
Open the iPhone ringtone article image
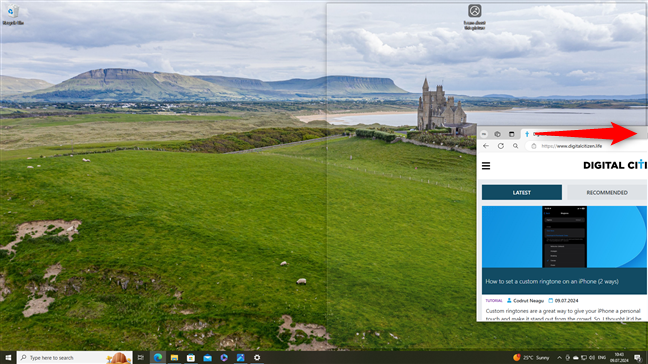click(x=564, y=237)
